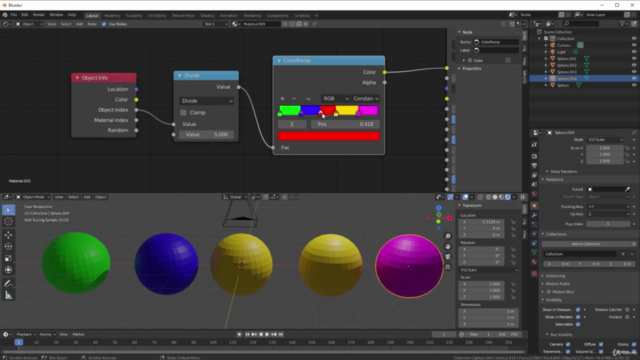640x360 pixels.
Task: Select the Cursor tool in viewport toolbar
Action: [x=9, y=222]
